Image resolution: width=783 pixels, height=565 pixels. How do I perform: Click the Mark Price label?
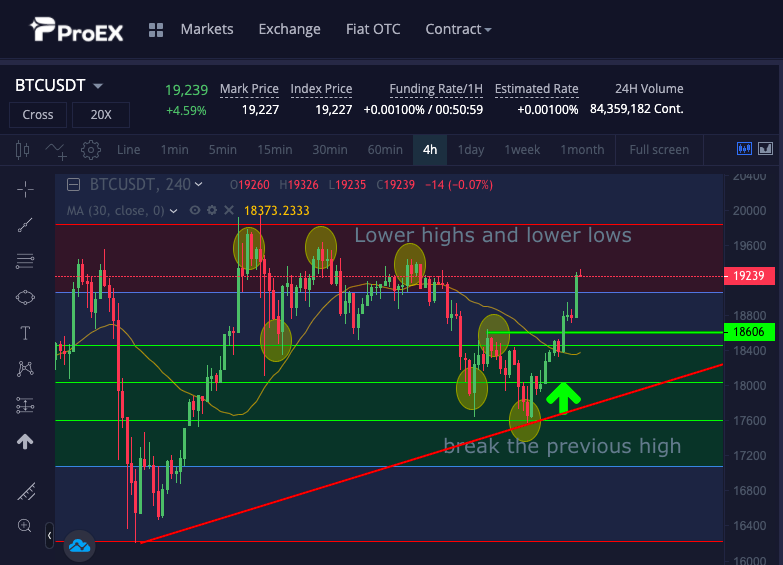[249, 89]
